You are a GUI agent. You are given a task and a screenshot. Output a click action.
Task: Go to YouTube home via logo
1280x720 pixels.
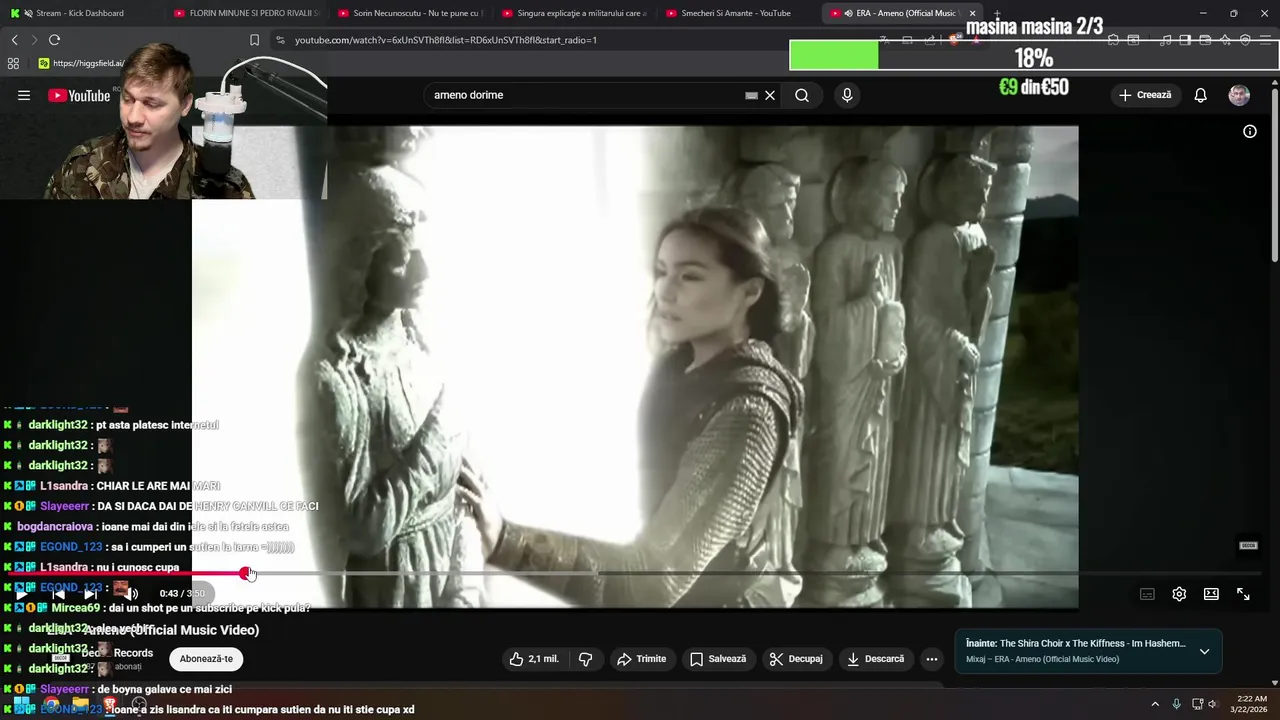[x=80, y=96]
